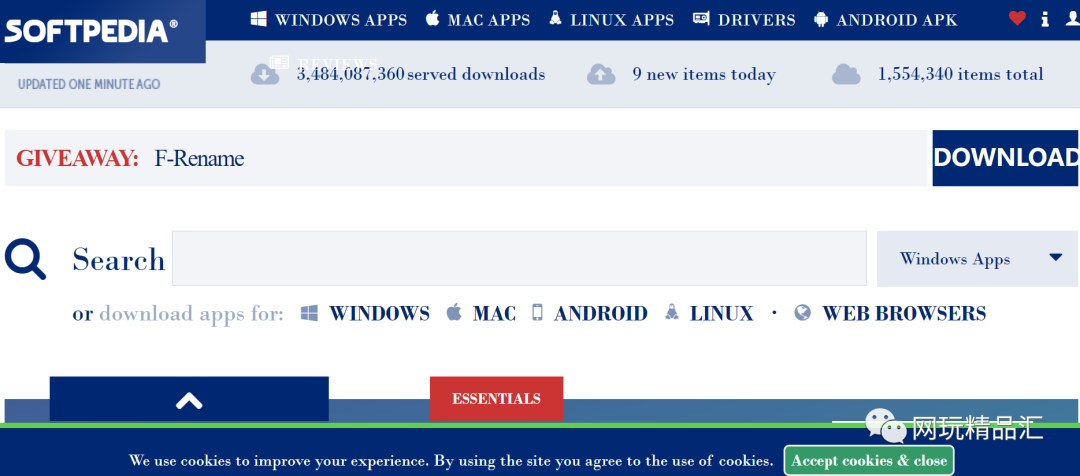Click the 1,554,340 items total text
This screenshot has height=476, width=1080.
(x=961, y=74)
